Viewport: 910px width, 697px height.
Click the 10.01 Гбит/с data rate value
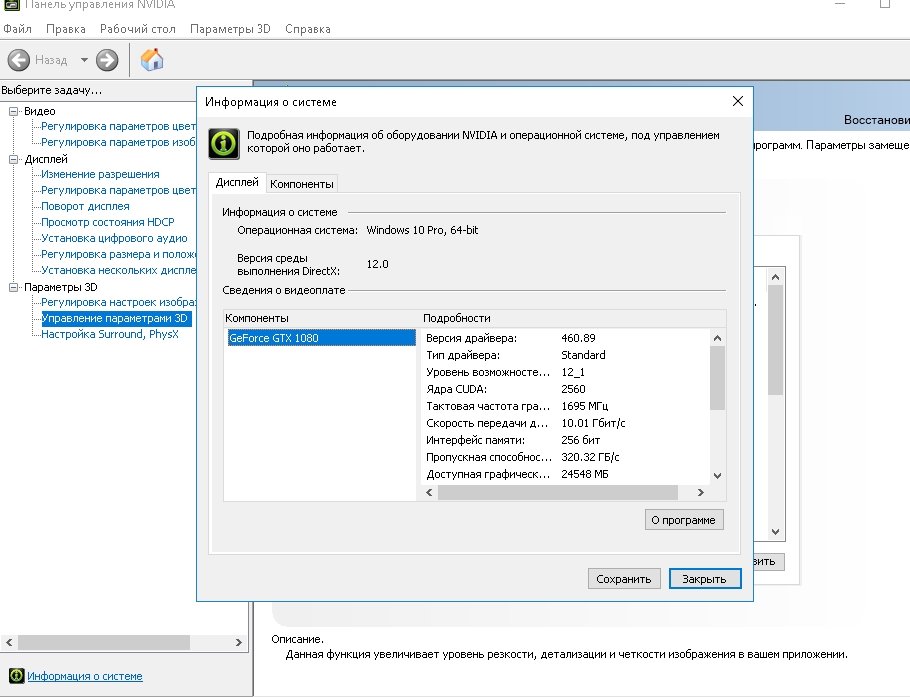(593, 423)
